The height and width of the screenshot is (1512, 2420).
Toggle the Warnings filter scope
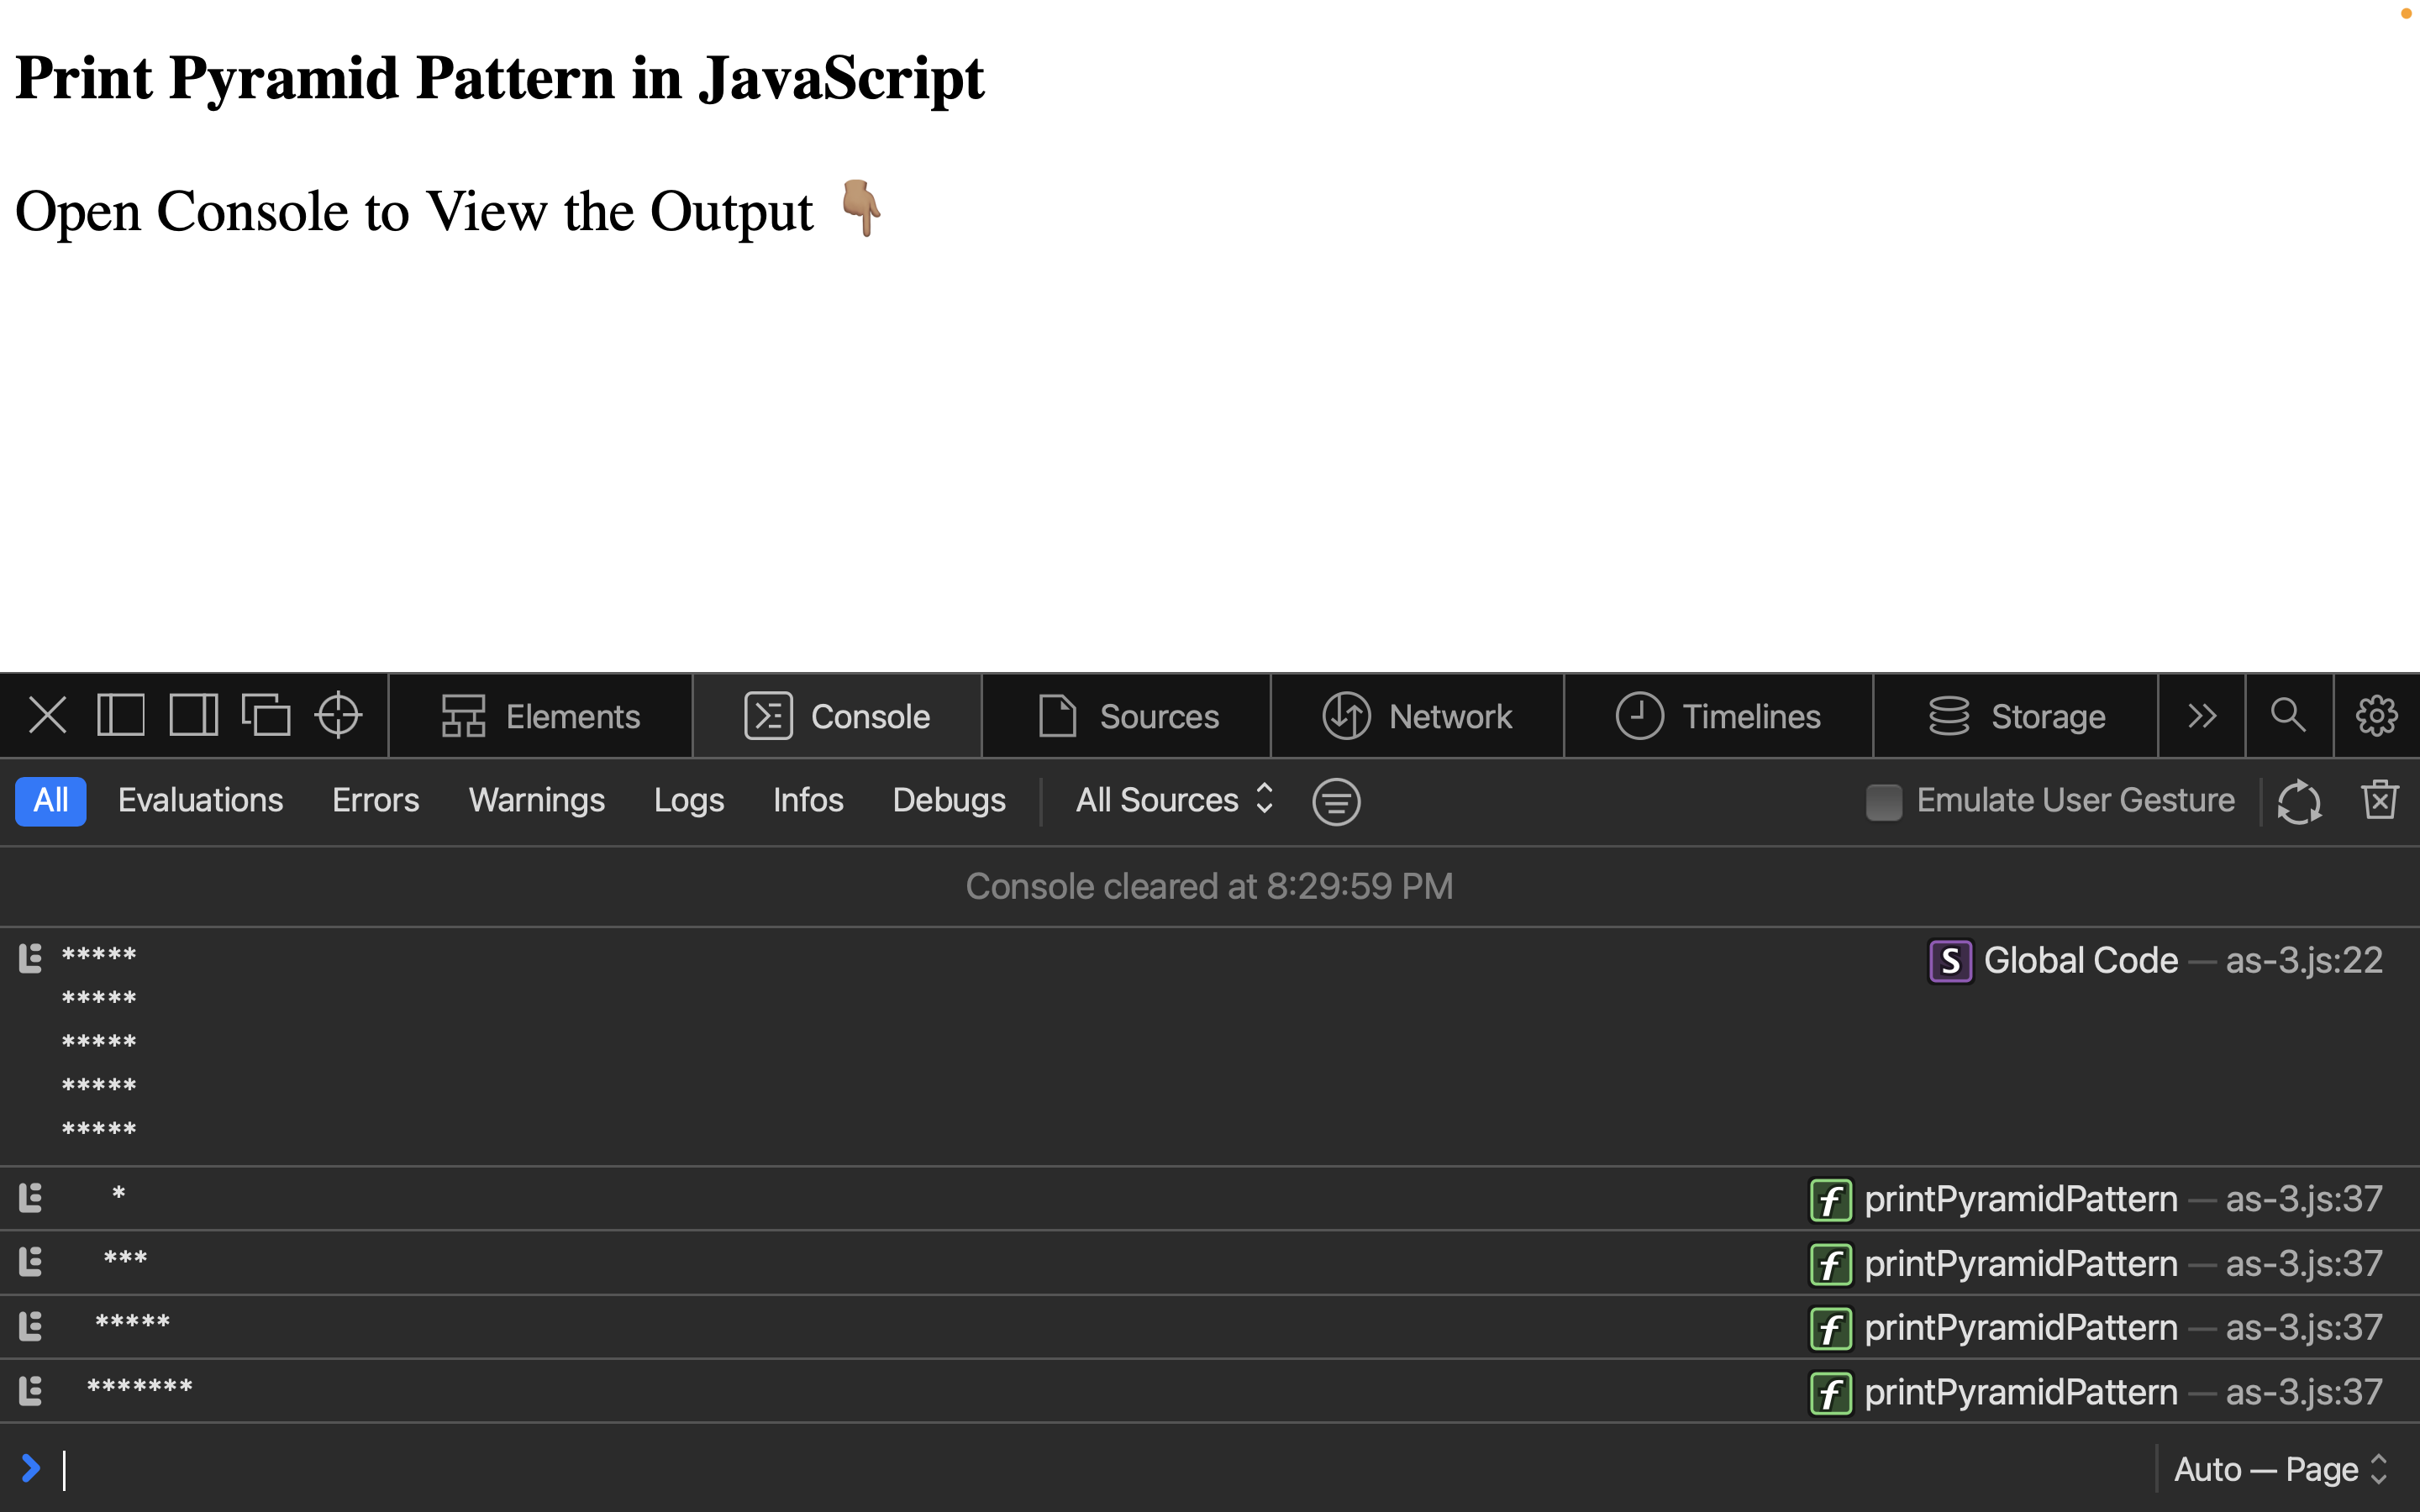pyautogui.click(x=537, y=799)
